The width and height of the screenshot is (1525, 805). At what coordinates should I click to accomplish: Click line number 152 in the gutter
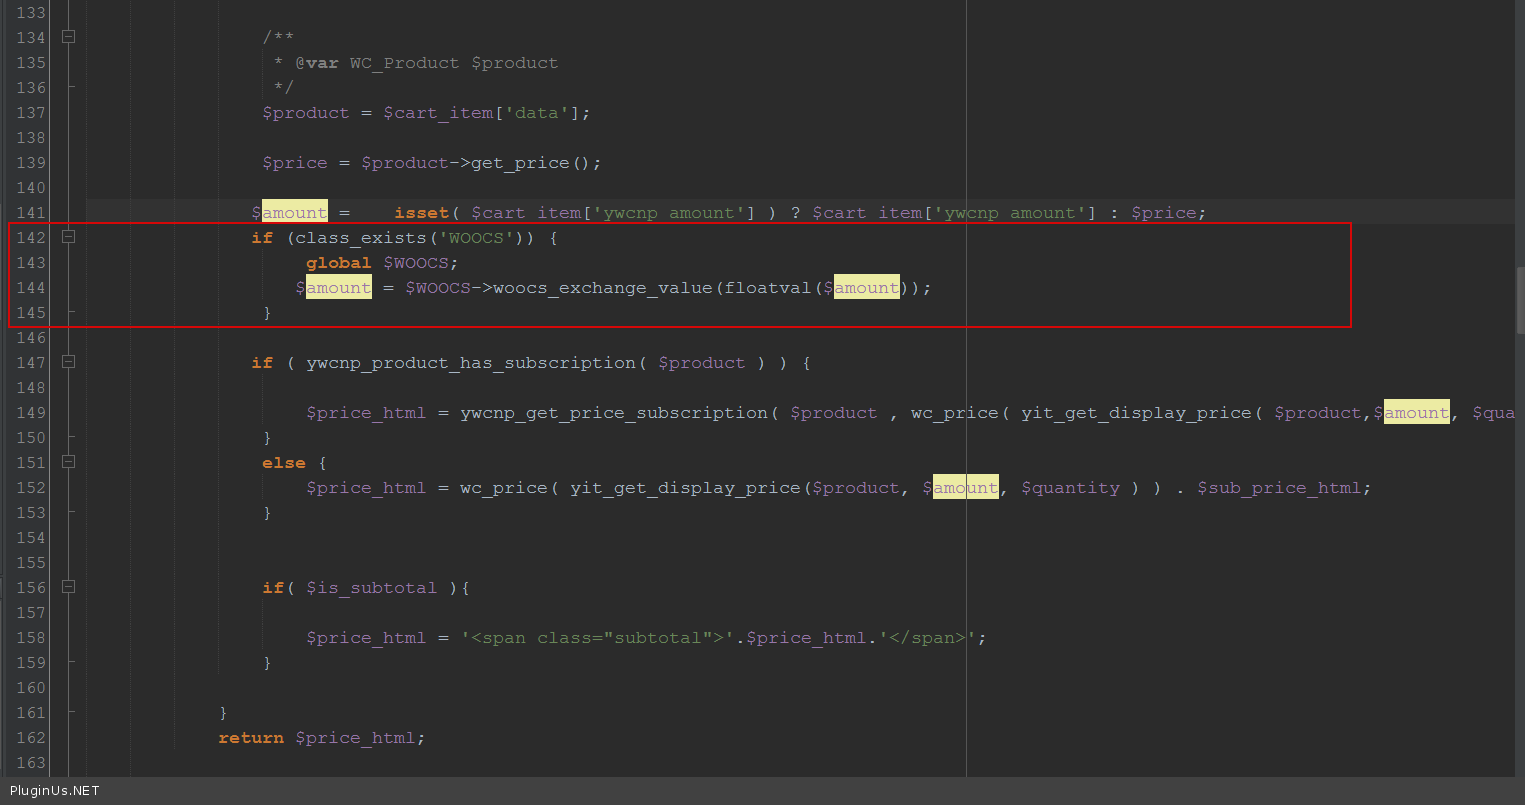(31, 488)
